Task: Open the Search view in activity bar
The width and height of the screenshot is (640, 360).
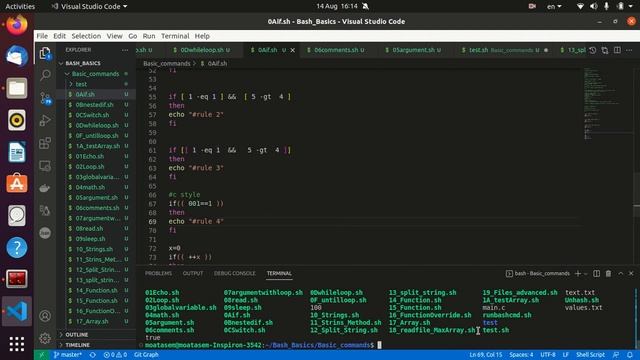Action: (45, 75)
